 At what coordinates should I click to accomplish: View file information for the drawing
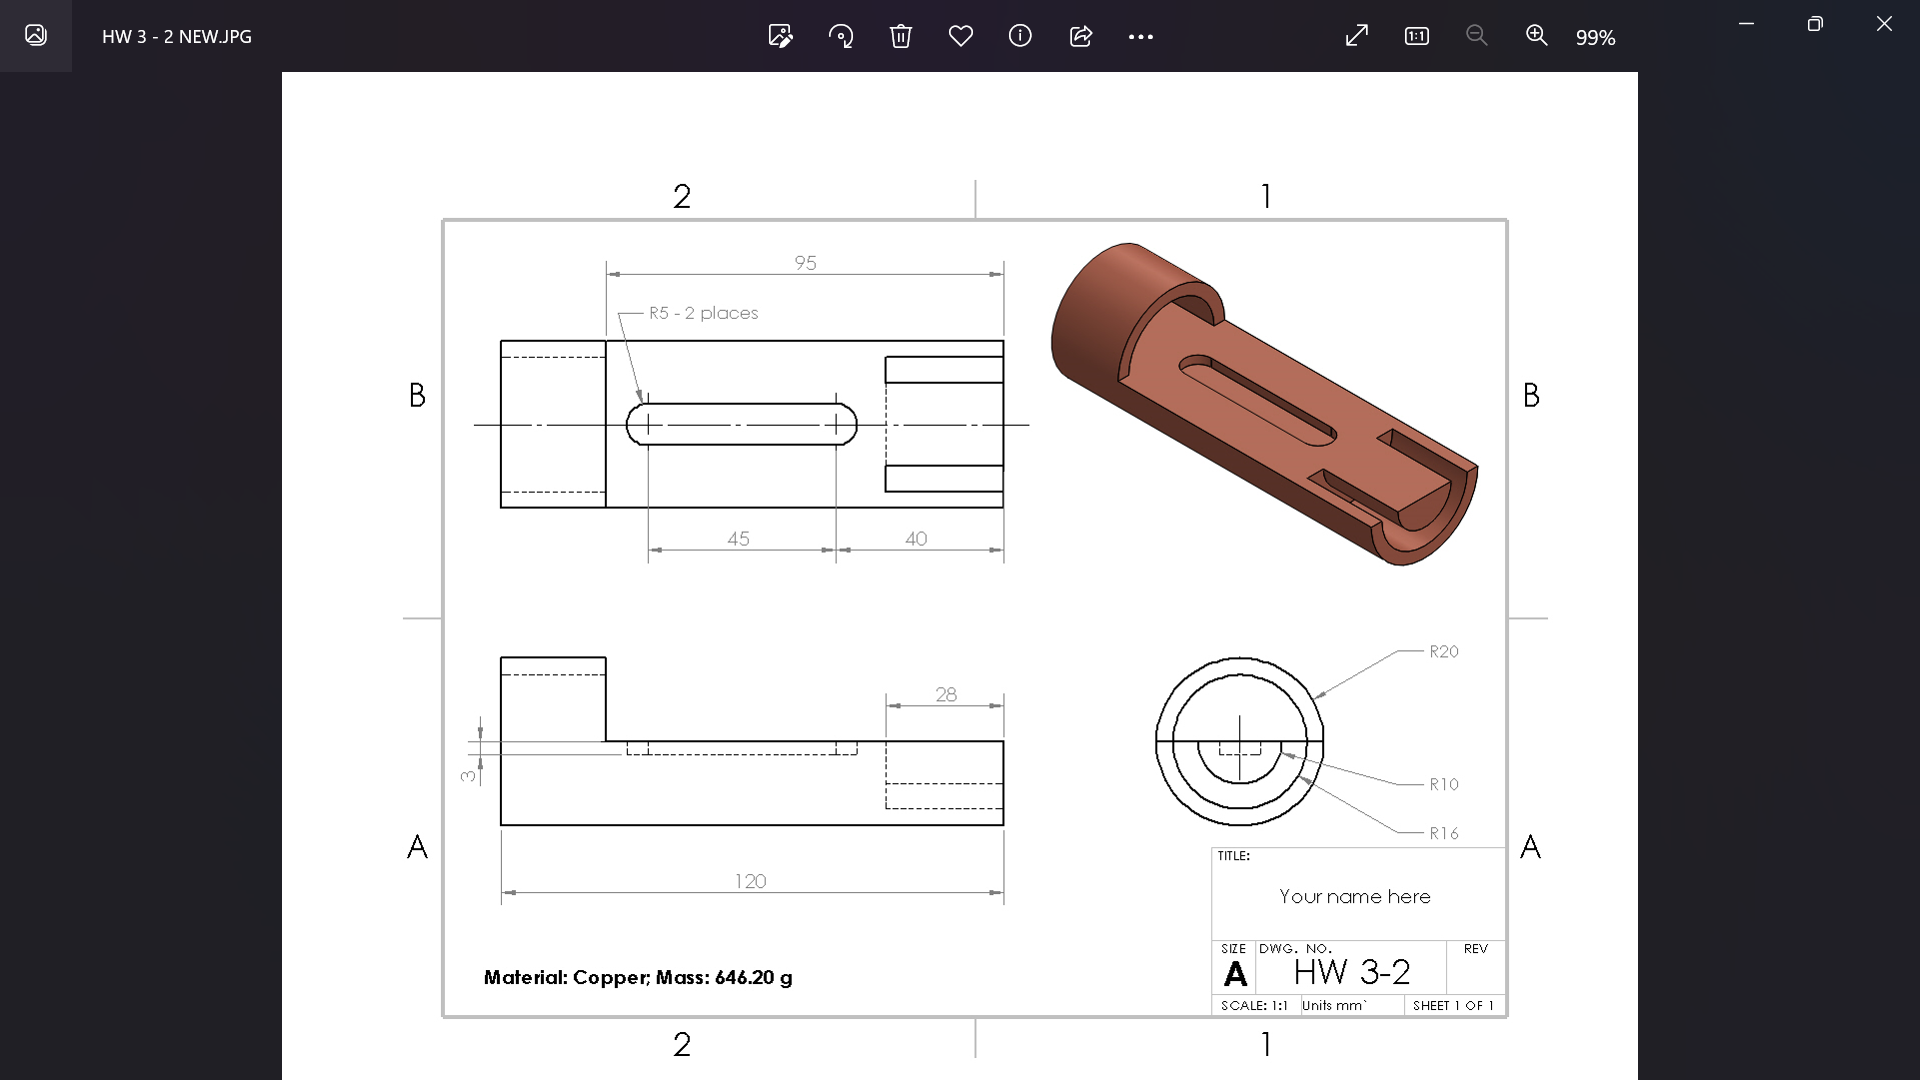tap(1021, 36)
